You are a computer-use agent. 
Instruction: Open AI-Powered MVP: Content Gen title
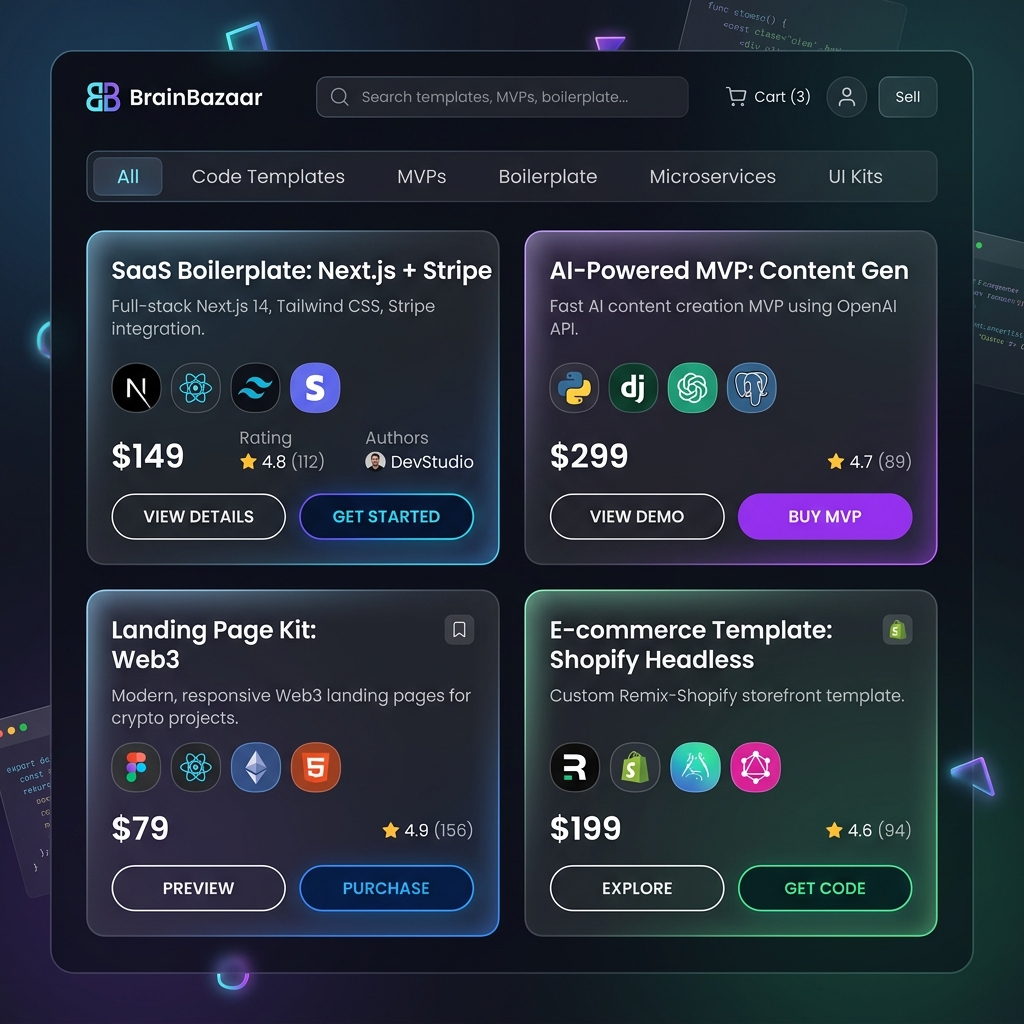coord(729,270)
